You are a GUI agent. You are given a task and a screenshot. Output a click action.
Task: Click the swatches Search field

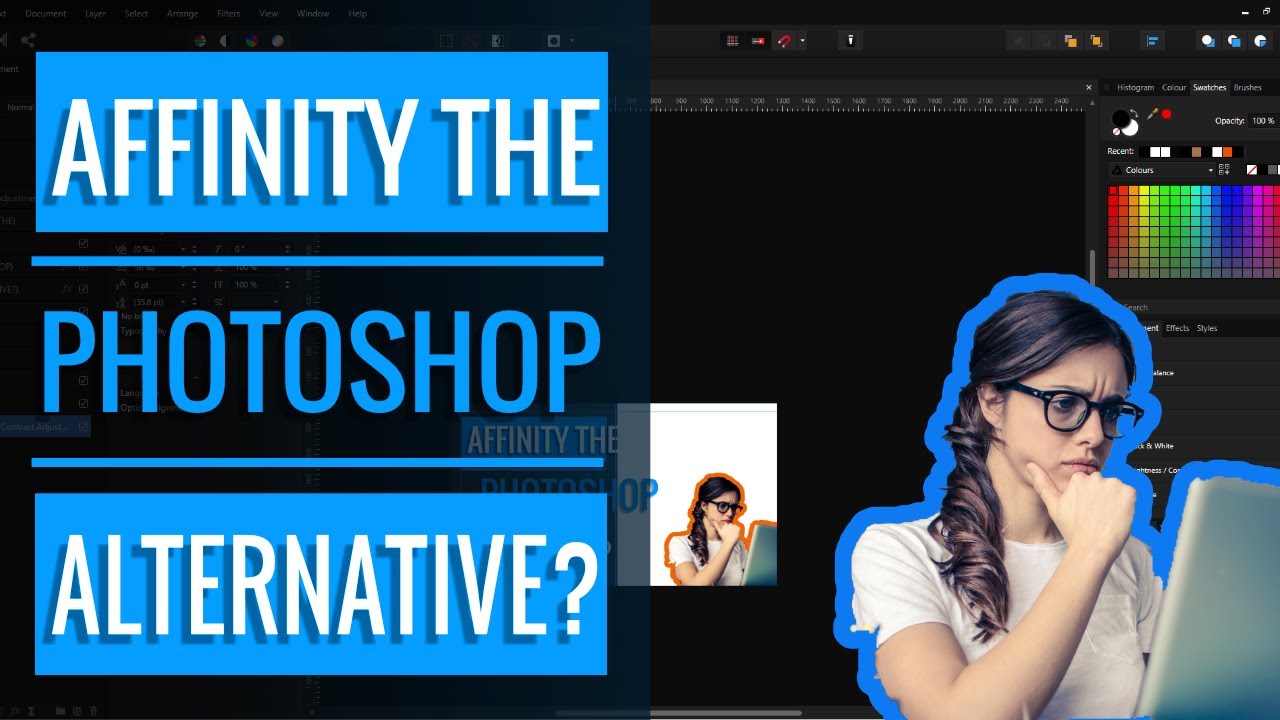1199,308
